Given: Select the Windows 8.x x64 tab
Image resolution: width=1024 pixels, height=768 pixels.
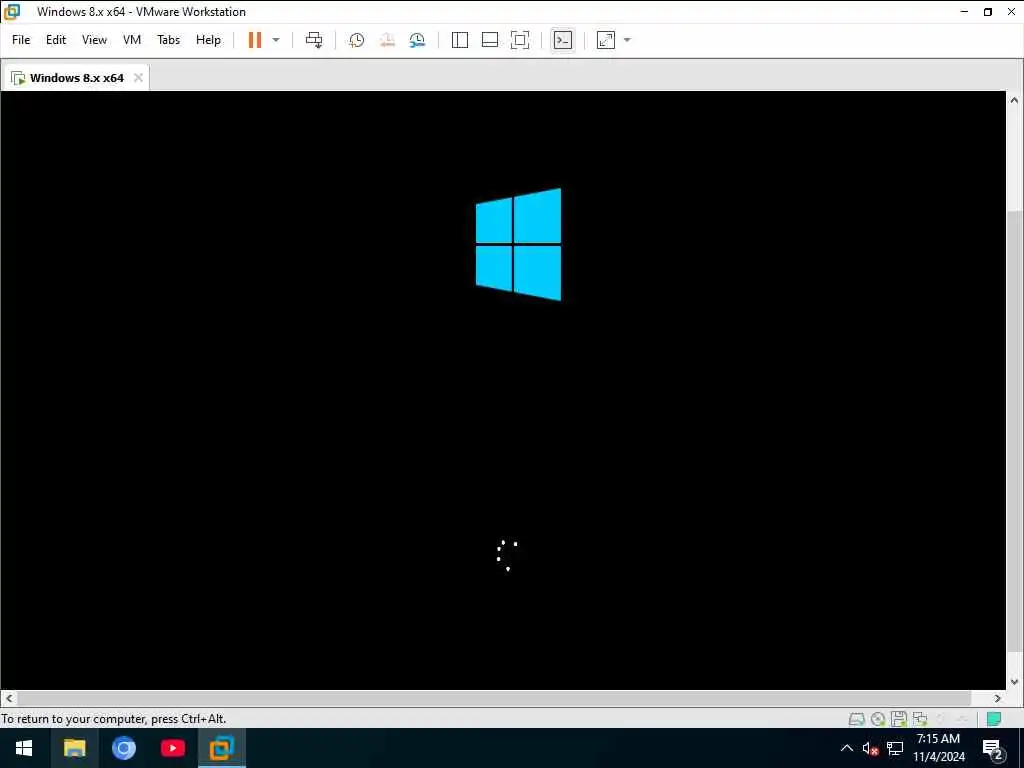Looking at the screenshot, I should (x=76, y=78).
